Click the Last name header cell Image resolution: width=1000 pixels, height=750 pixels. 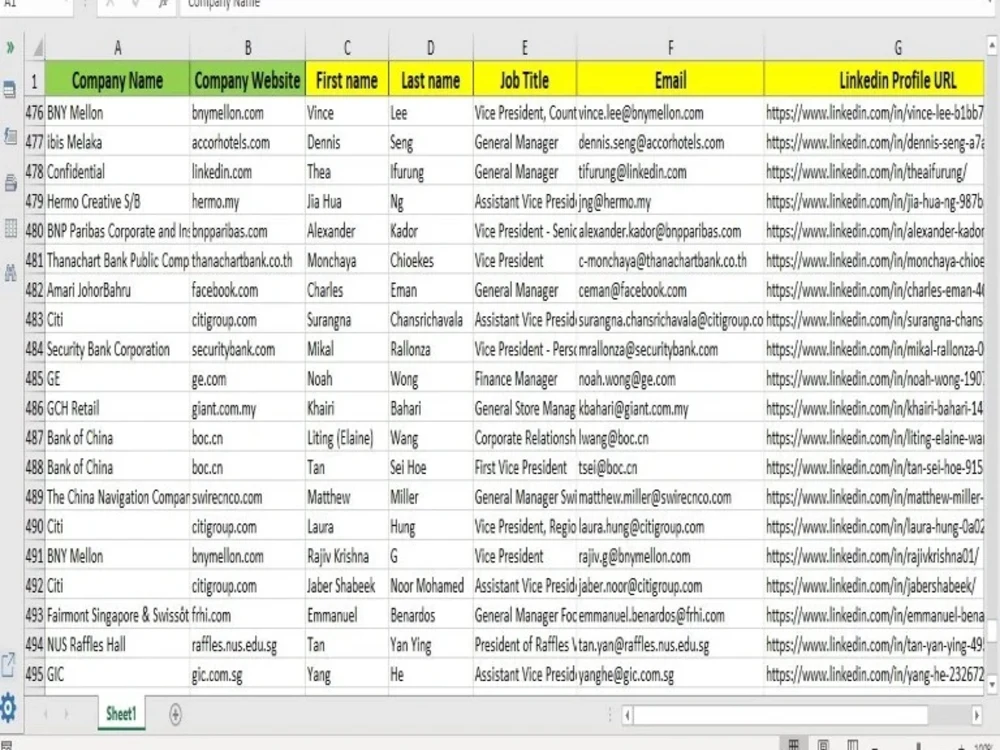tap(430, 80)
